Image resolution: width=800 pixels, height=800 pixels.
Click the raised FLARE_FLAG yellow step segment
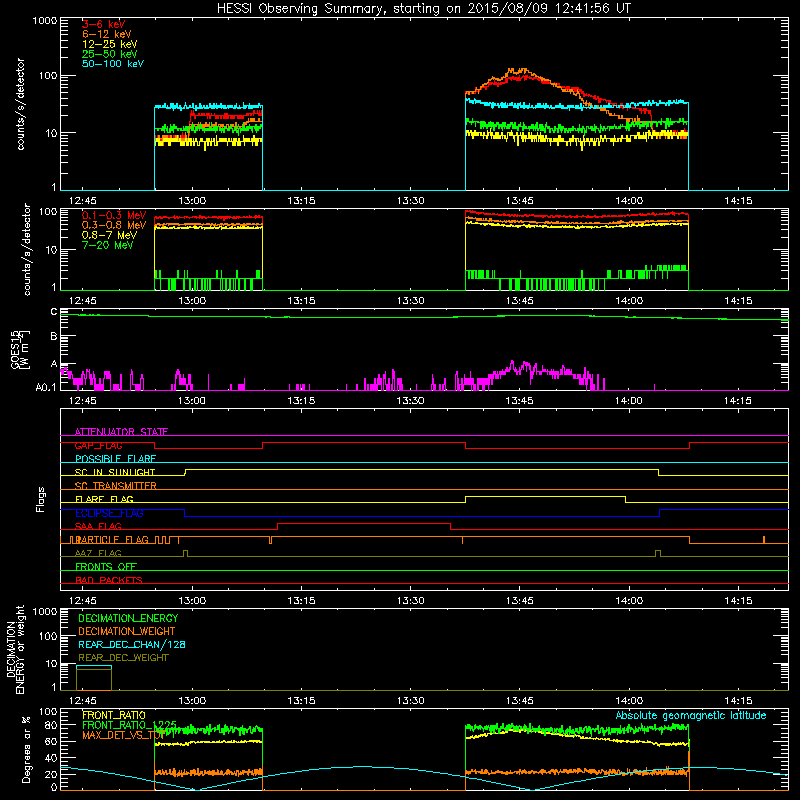(545, 496)
